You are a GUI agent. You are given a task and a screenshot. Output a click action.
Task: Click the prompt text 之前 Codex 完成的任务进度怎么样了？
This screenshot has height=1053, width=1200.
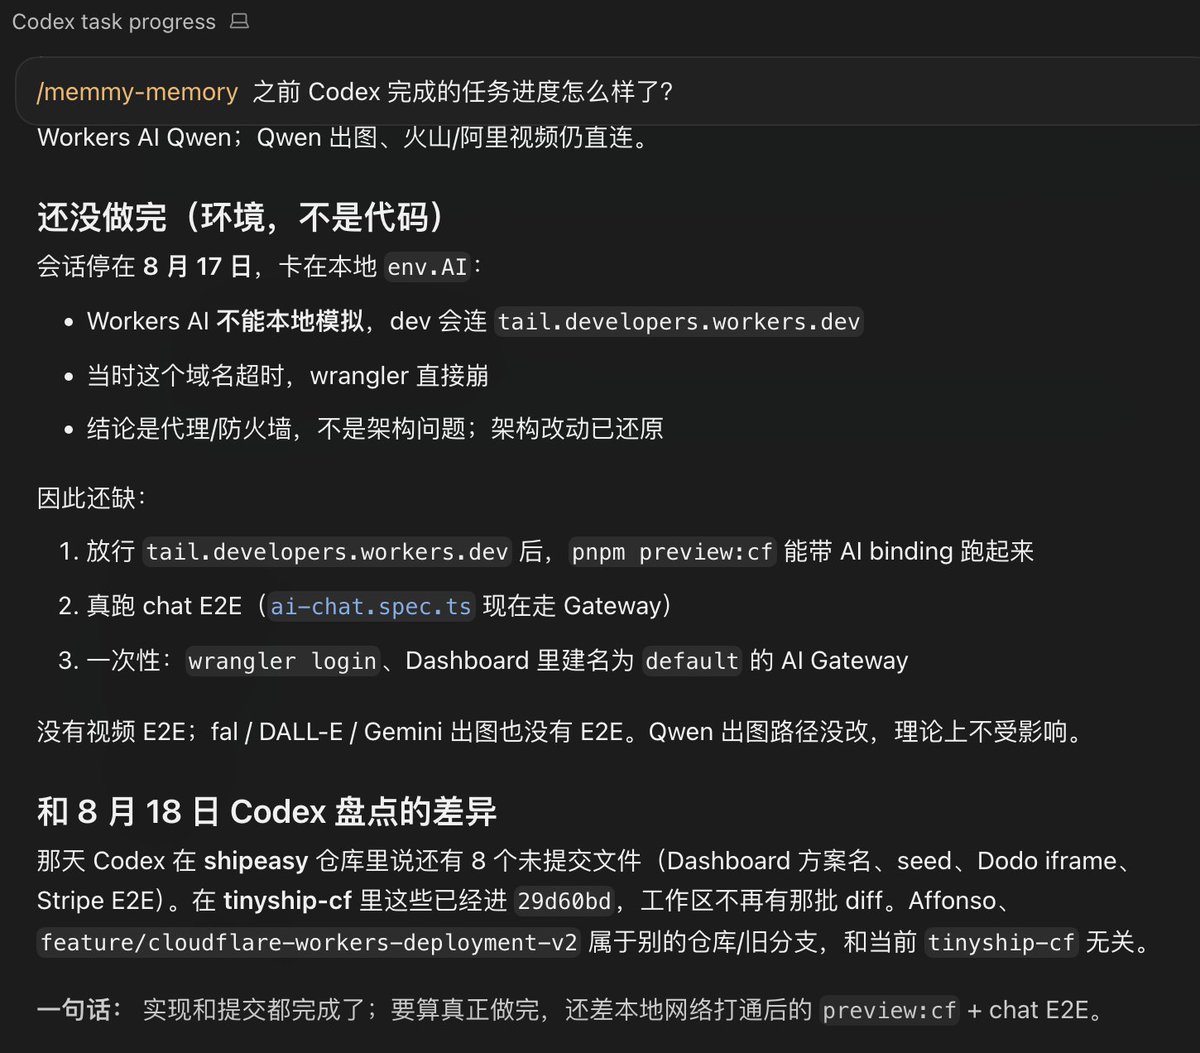463,93
